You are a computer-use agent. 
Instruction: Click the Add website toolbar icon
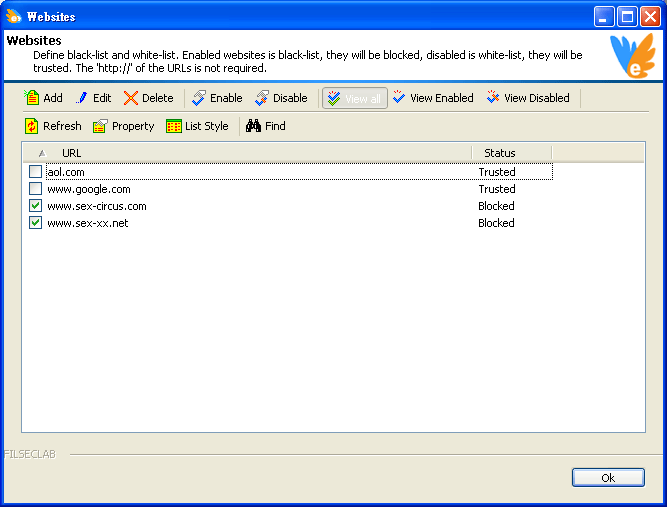(x=32, y=98)
